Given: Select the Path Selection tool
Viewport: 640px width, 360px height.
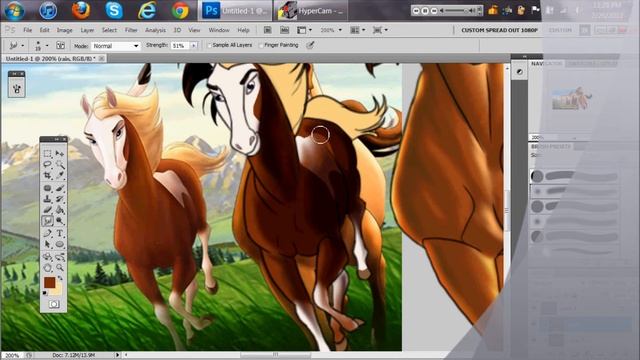Looking at the screenshot, I should pos(48,244).
